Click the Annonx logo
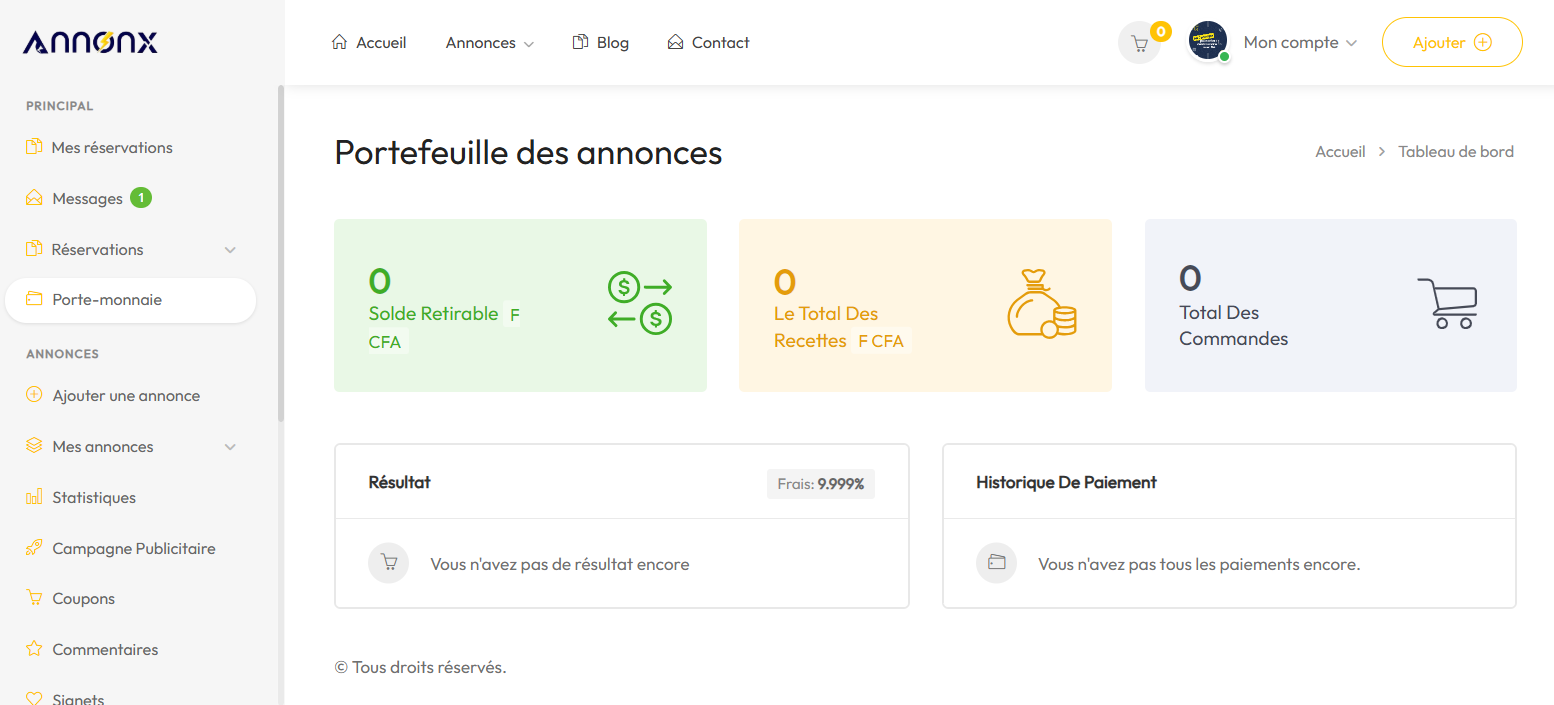1554x705 pixels. tap(90, 42)
